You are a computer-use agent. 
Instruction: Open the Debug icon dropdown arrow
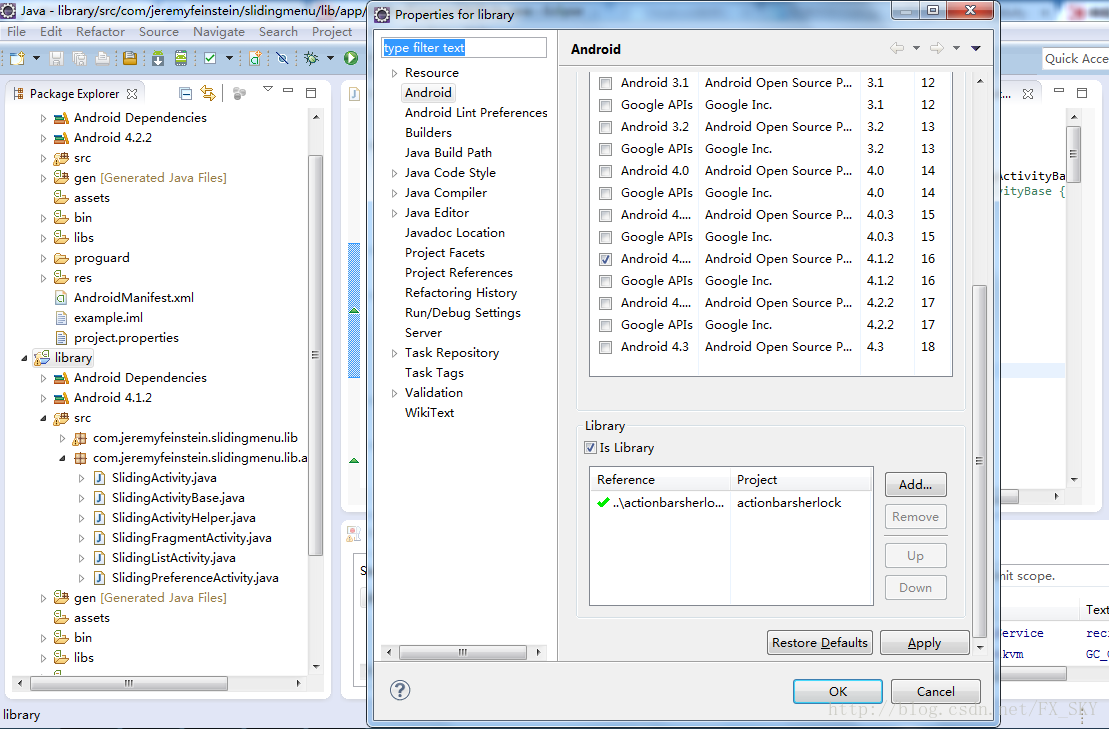pos(330,58)
